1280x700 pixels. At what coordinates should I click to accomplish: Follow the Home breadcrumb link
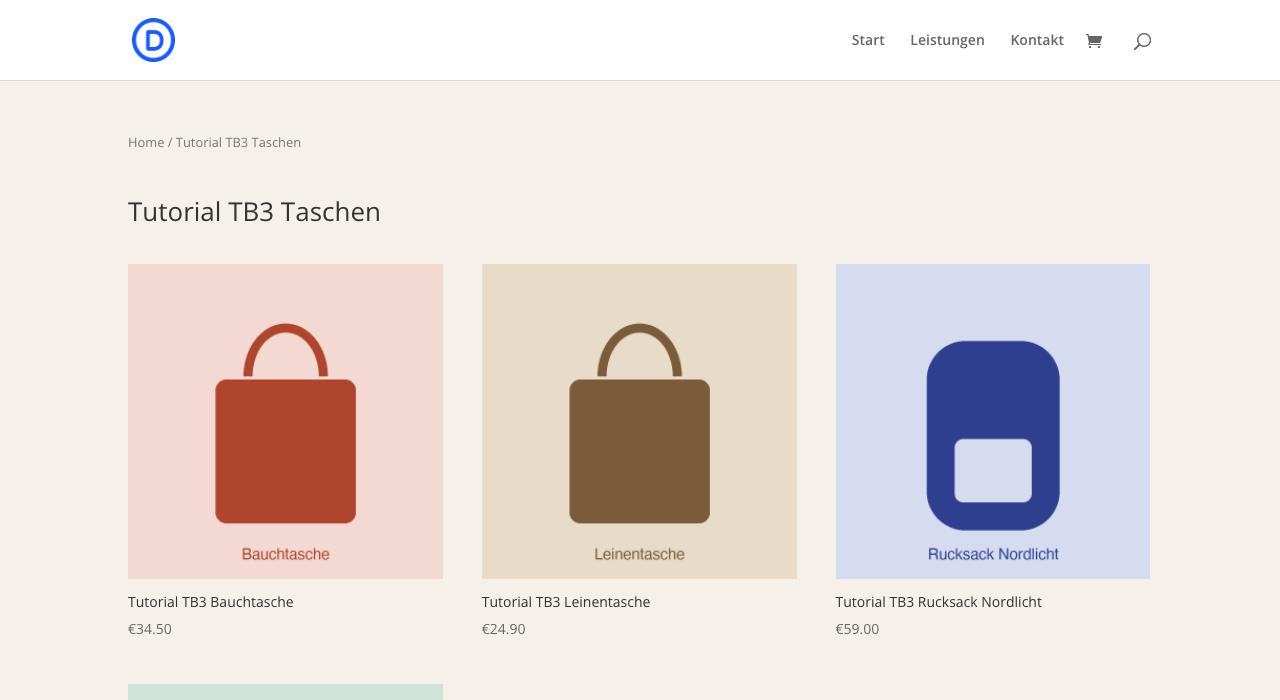(x=146, y=142)
